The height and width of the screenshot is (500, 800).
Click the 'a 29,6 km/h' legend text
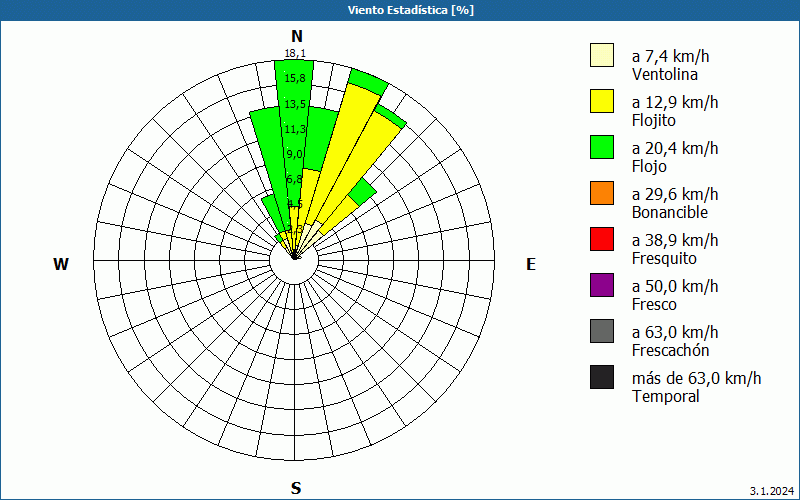pos(675,194)
